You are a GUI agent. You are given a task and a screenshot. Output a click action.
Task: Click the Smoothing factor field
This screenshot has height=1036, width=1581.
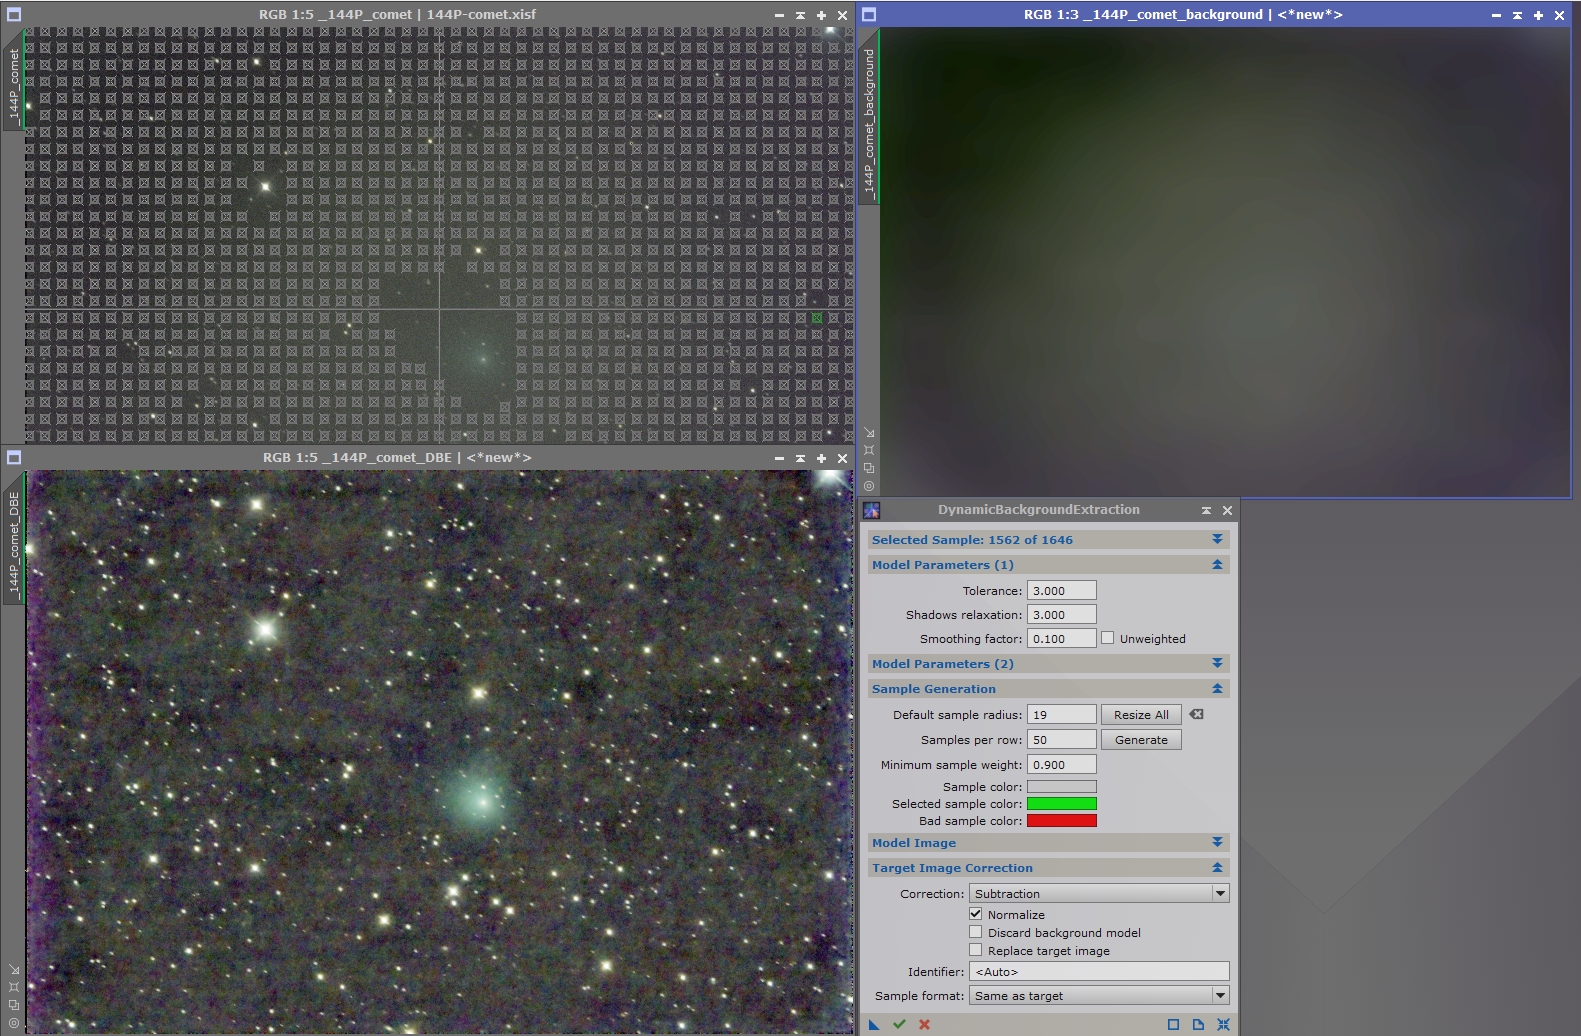[1062, 638]
